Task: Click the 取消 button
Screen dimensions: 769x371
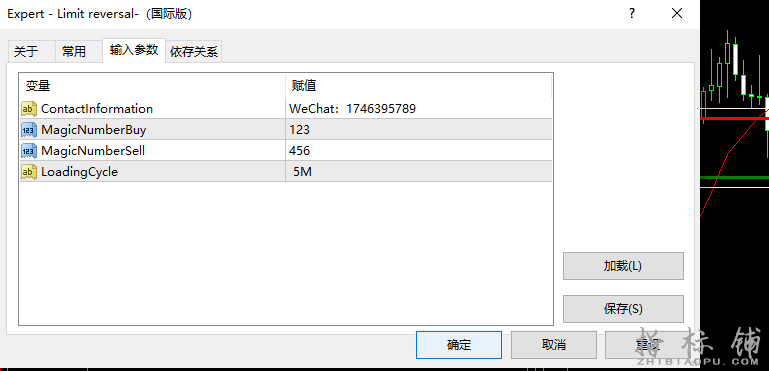Action: [554, 345]
